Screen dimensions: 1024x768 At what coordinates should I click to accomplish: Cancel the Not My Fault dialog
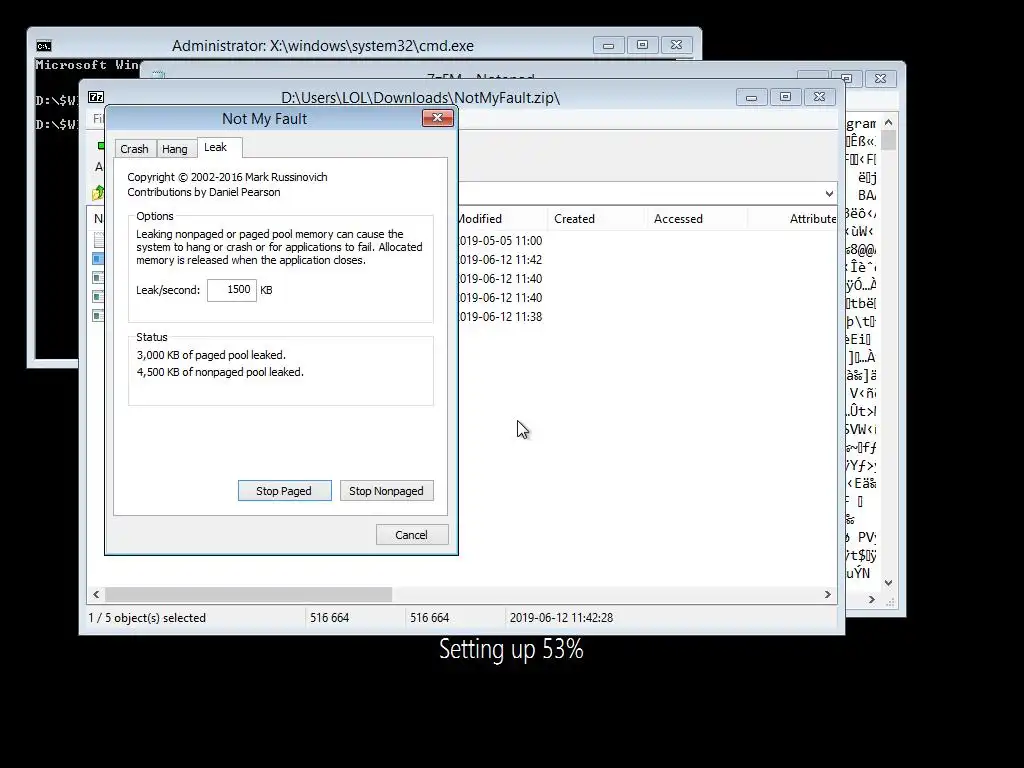click(411, 535)
